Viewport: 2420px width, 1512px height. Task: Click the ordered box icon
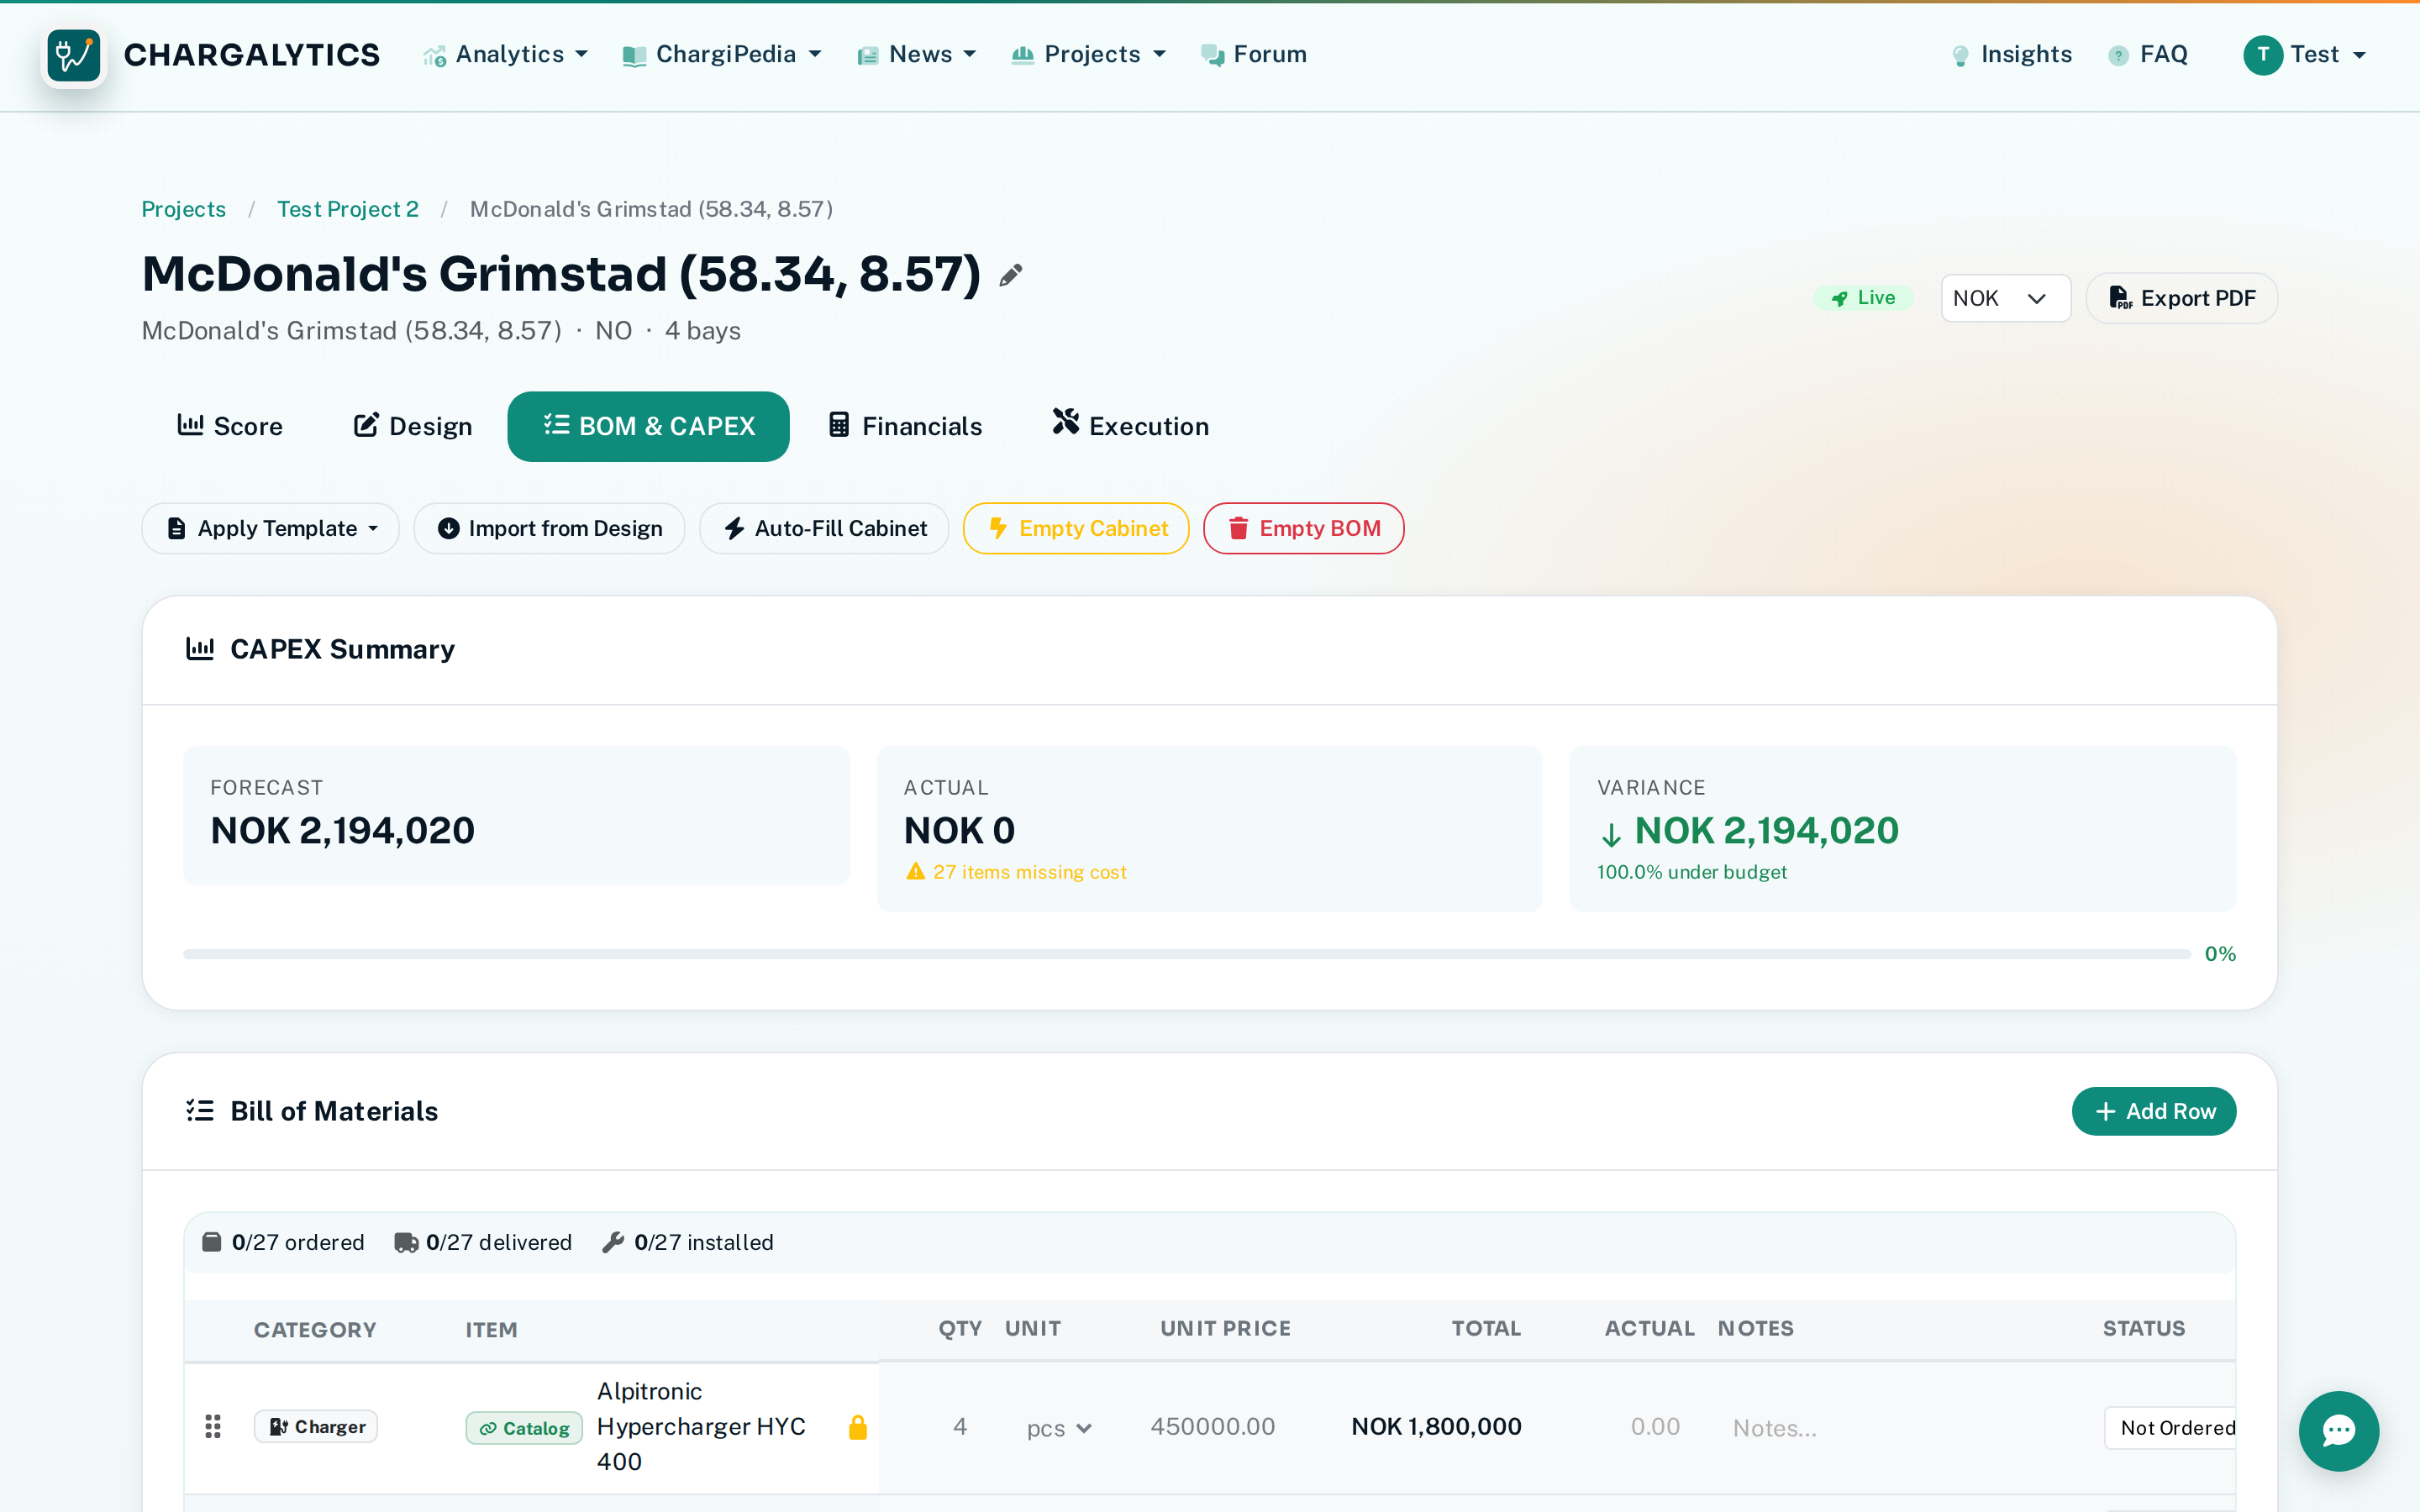(x=212, y=1242)
